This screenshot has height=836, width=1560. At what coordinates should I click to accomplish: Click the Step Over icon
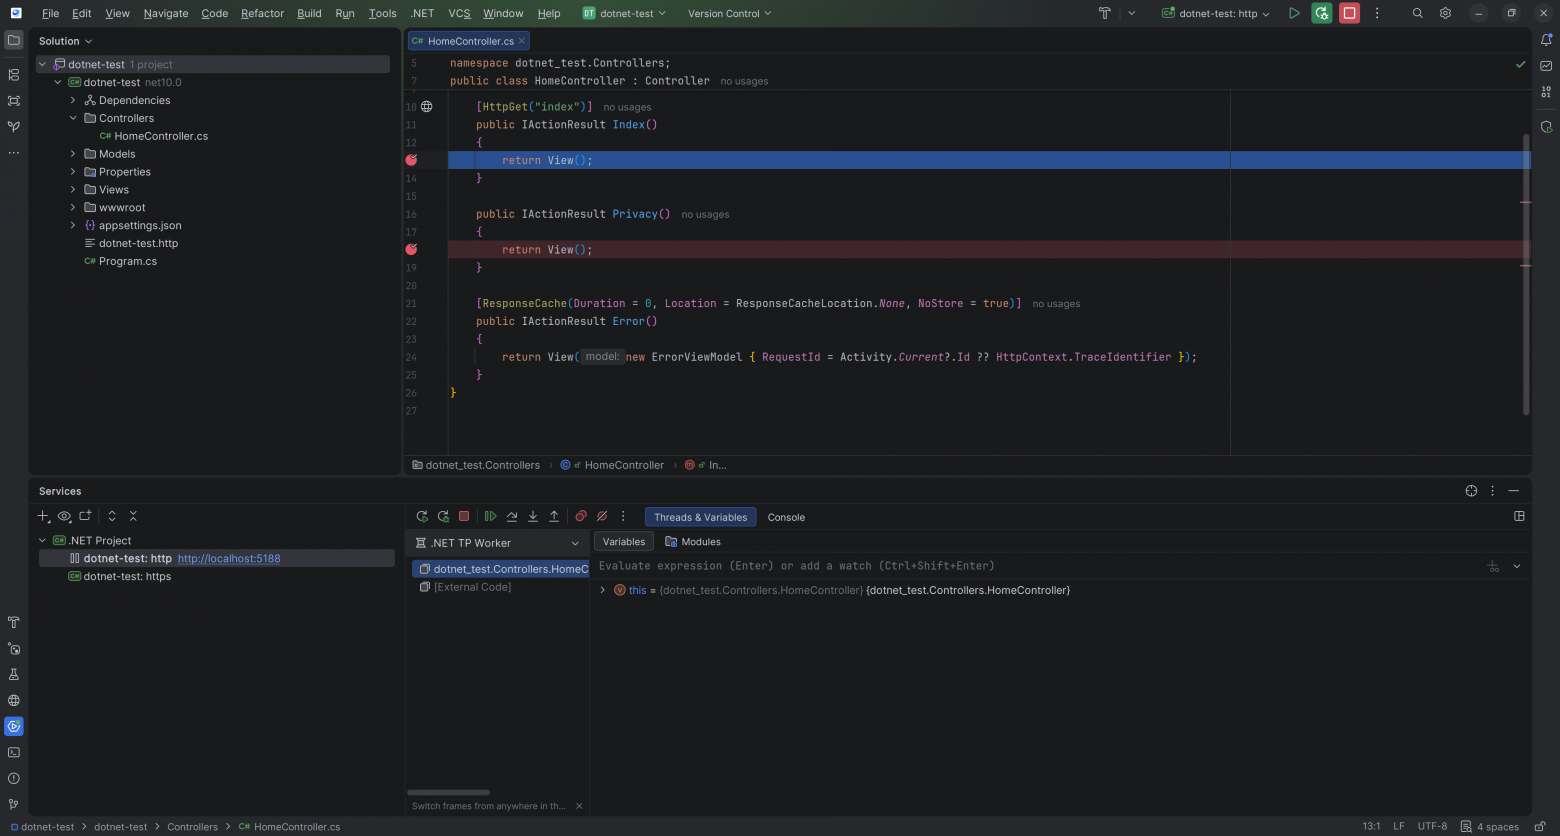pos(512,517)
